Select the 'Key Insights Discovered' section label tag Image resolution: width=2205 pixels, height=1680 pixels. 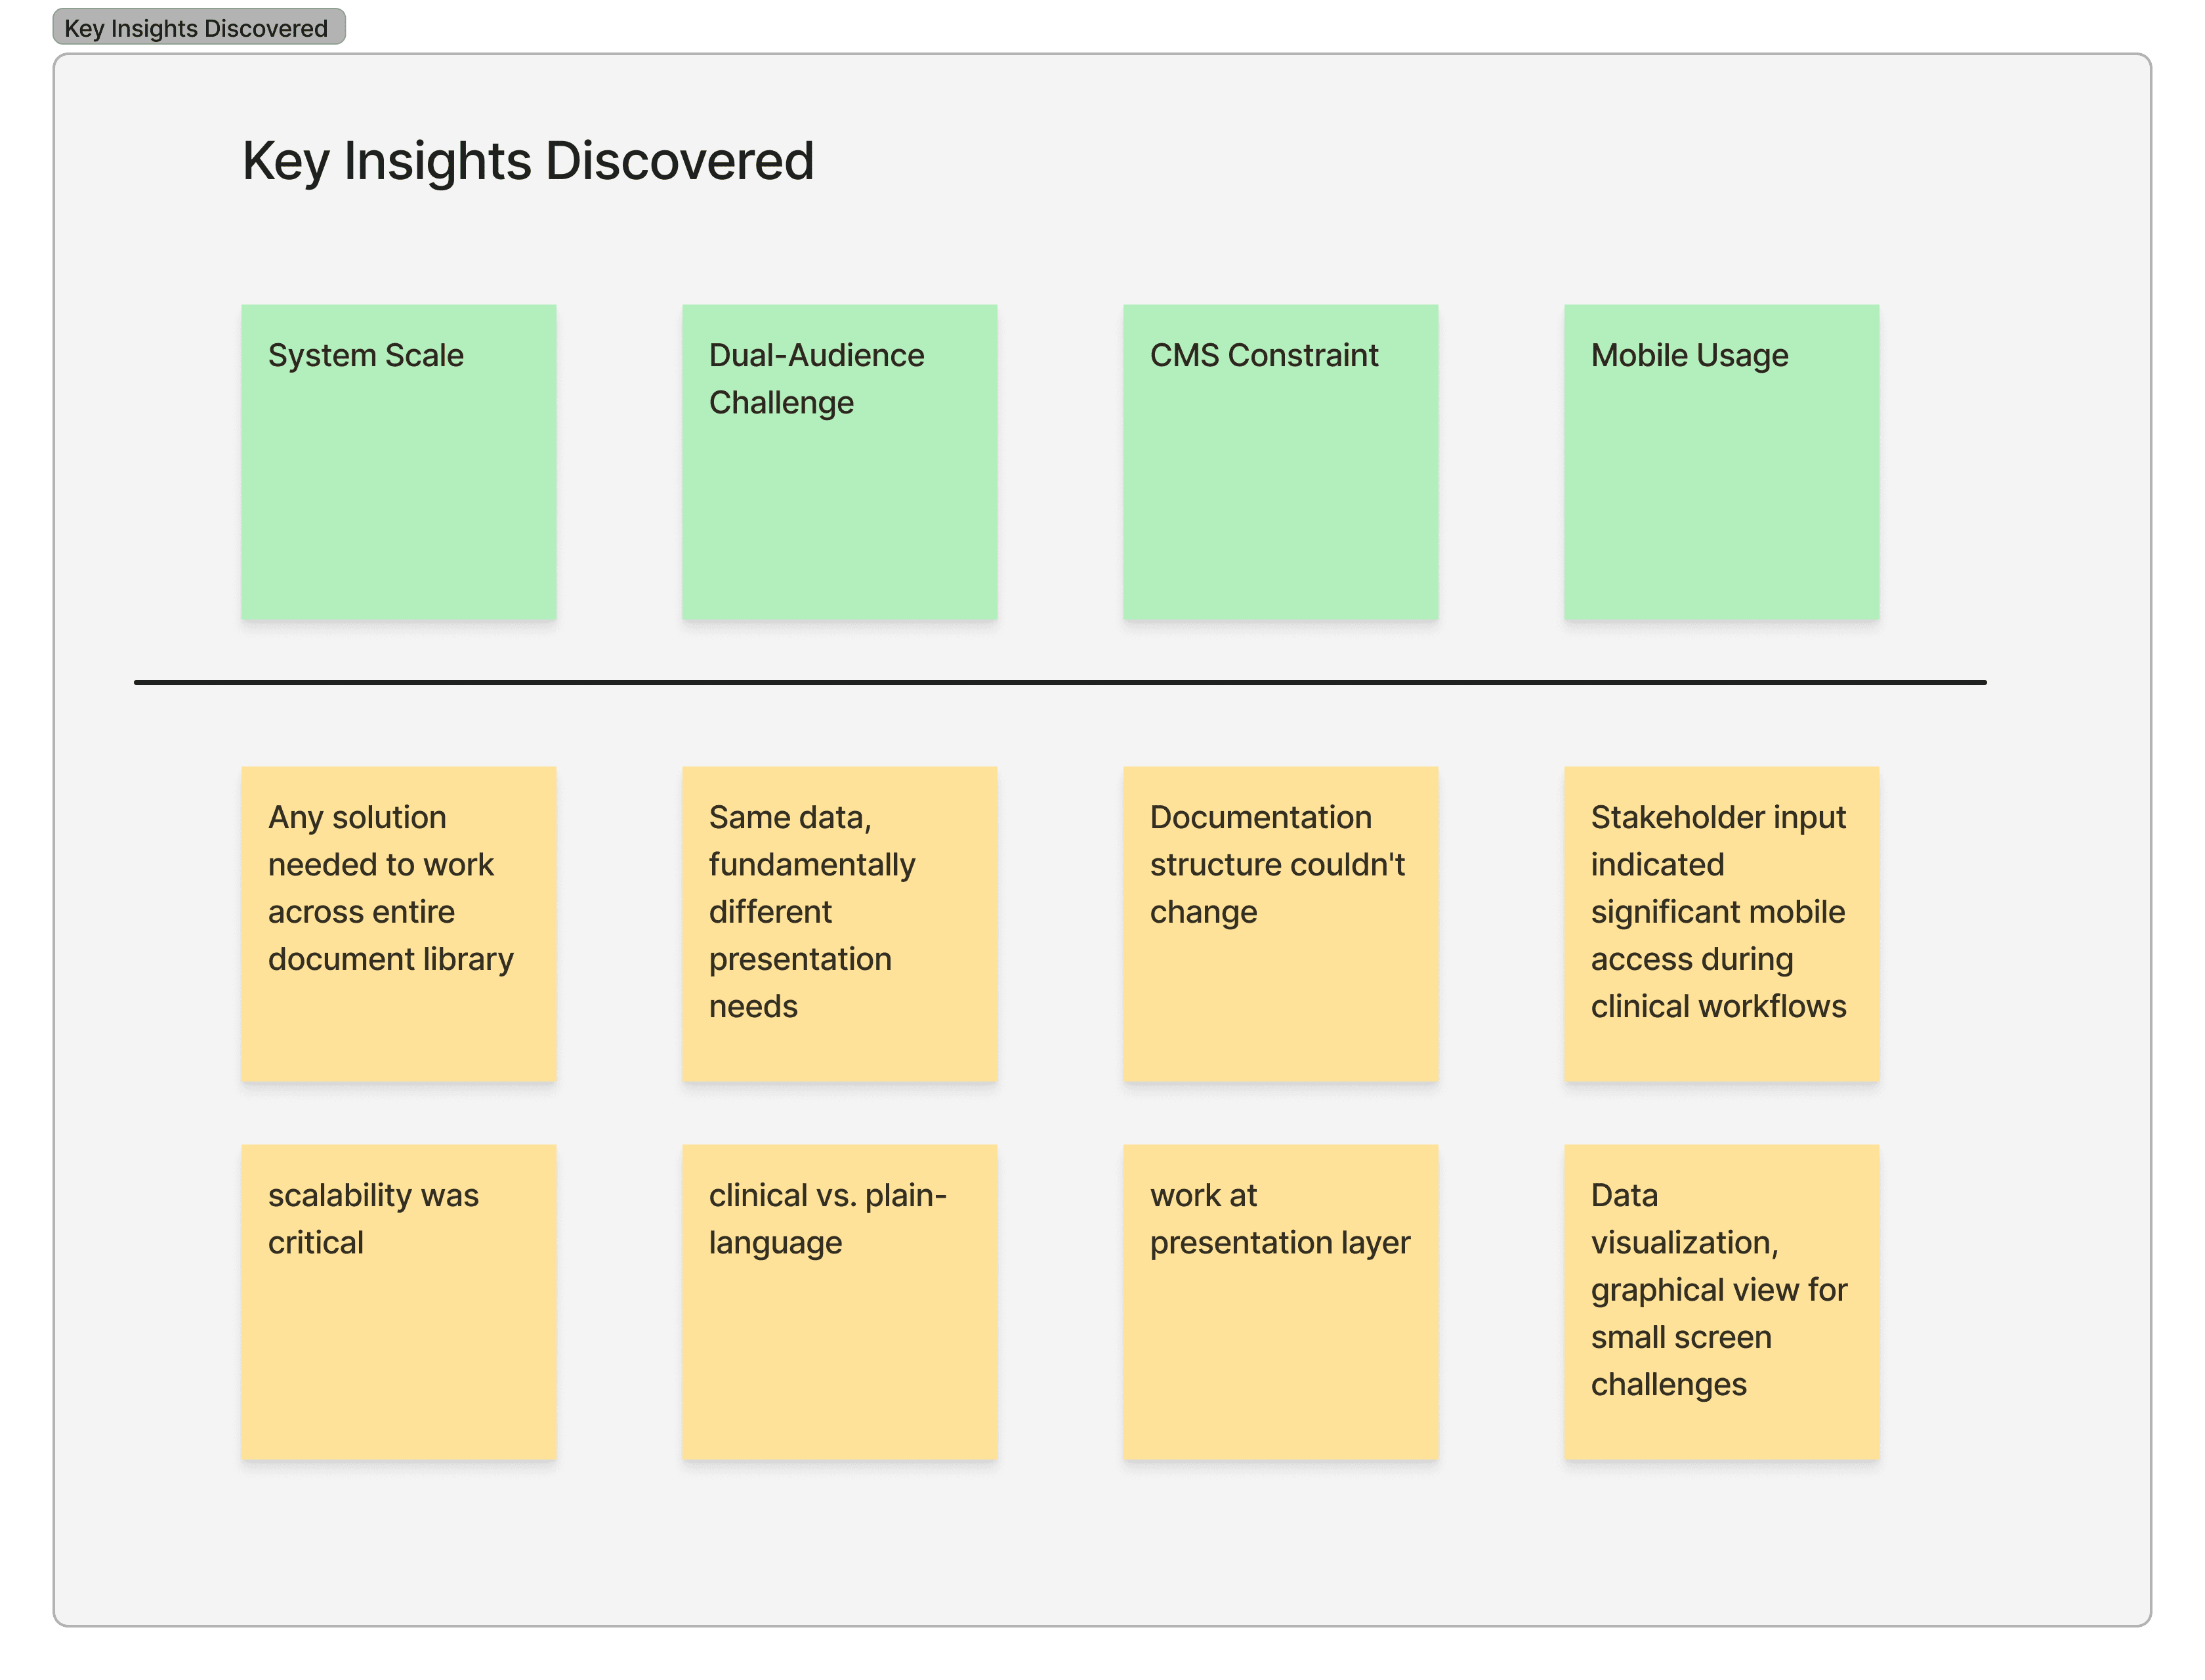(x=198, y=28)
